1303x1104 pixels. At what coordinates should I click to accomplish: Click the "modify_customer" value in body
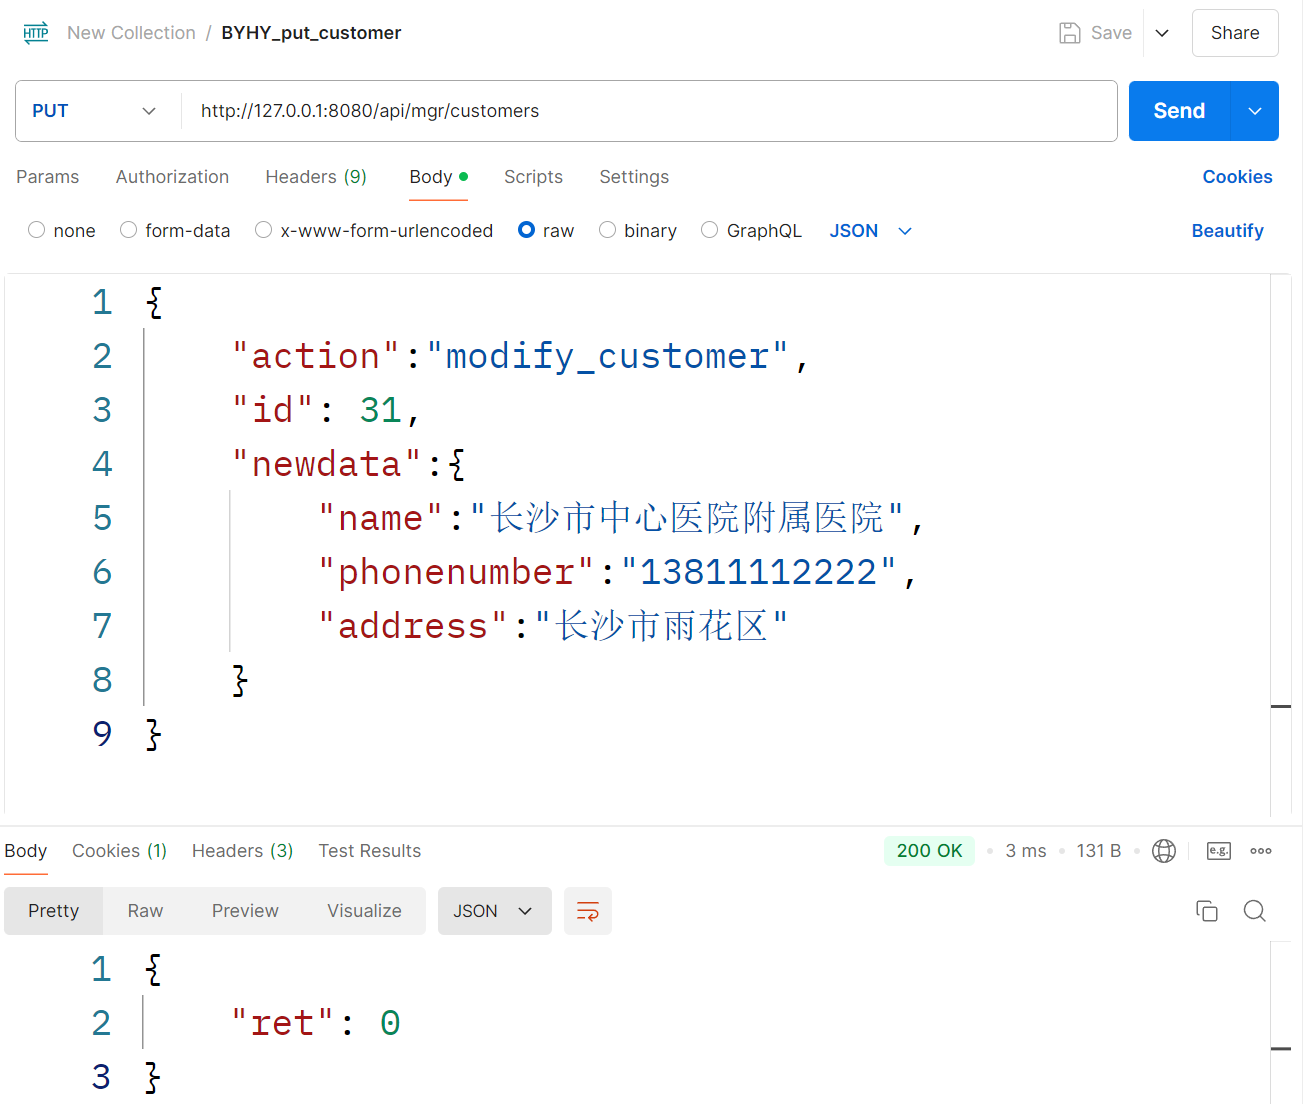(608, 356)
